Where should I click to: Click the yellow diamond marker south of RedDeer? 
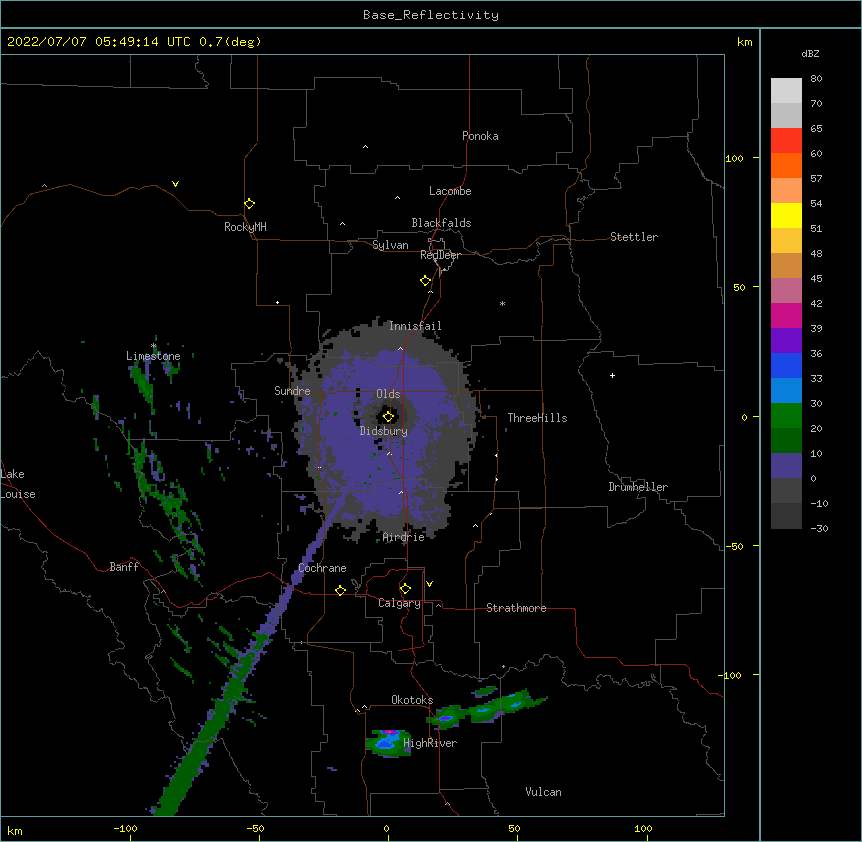tap(425, 281)
